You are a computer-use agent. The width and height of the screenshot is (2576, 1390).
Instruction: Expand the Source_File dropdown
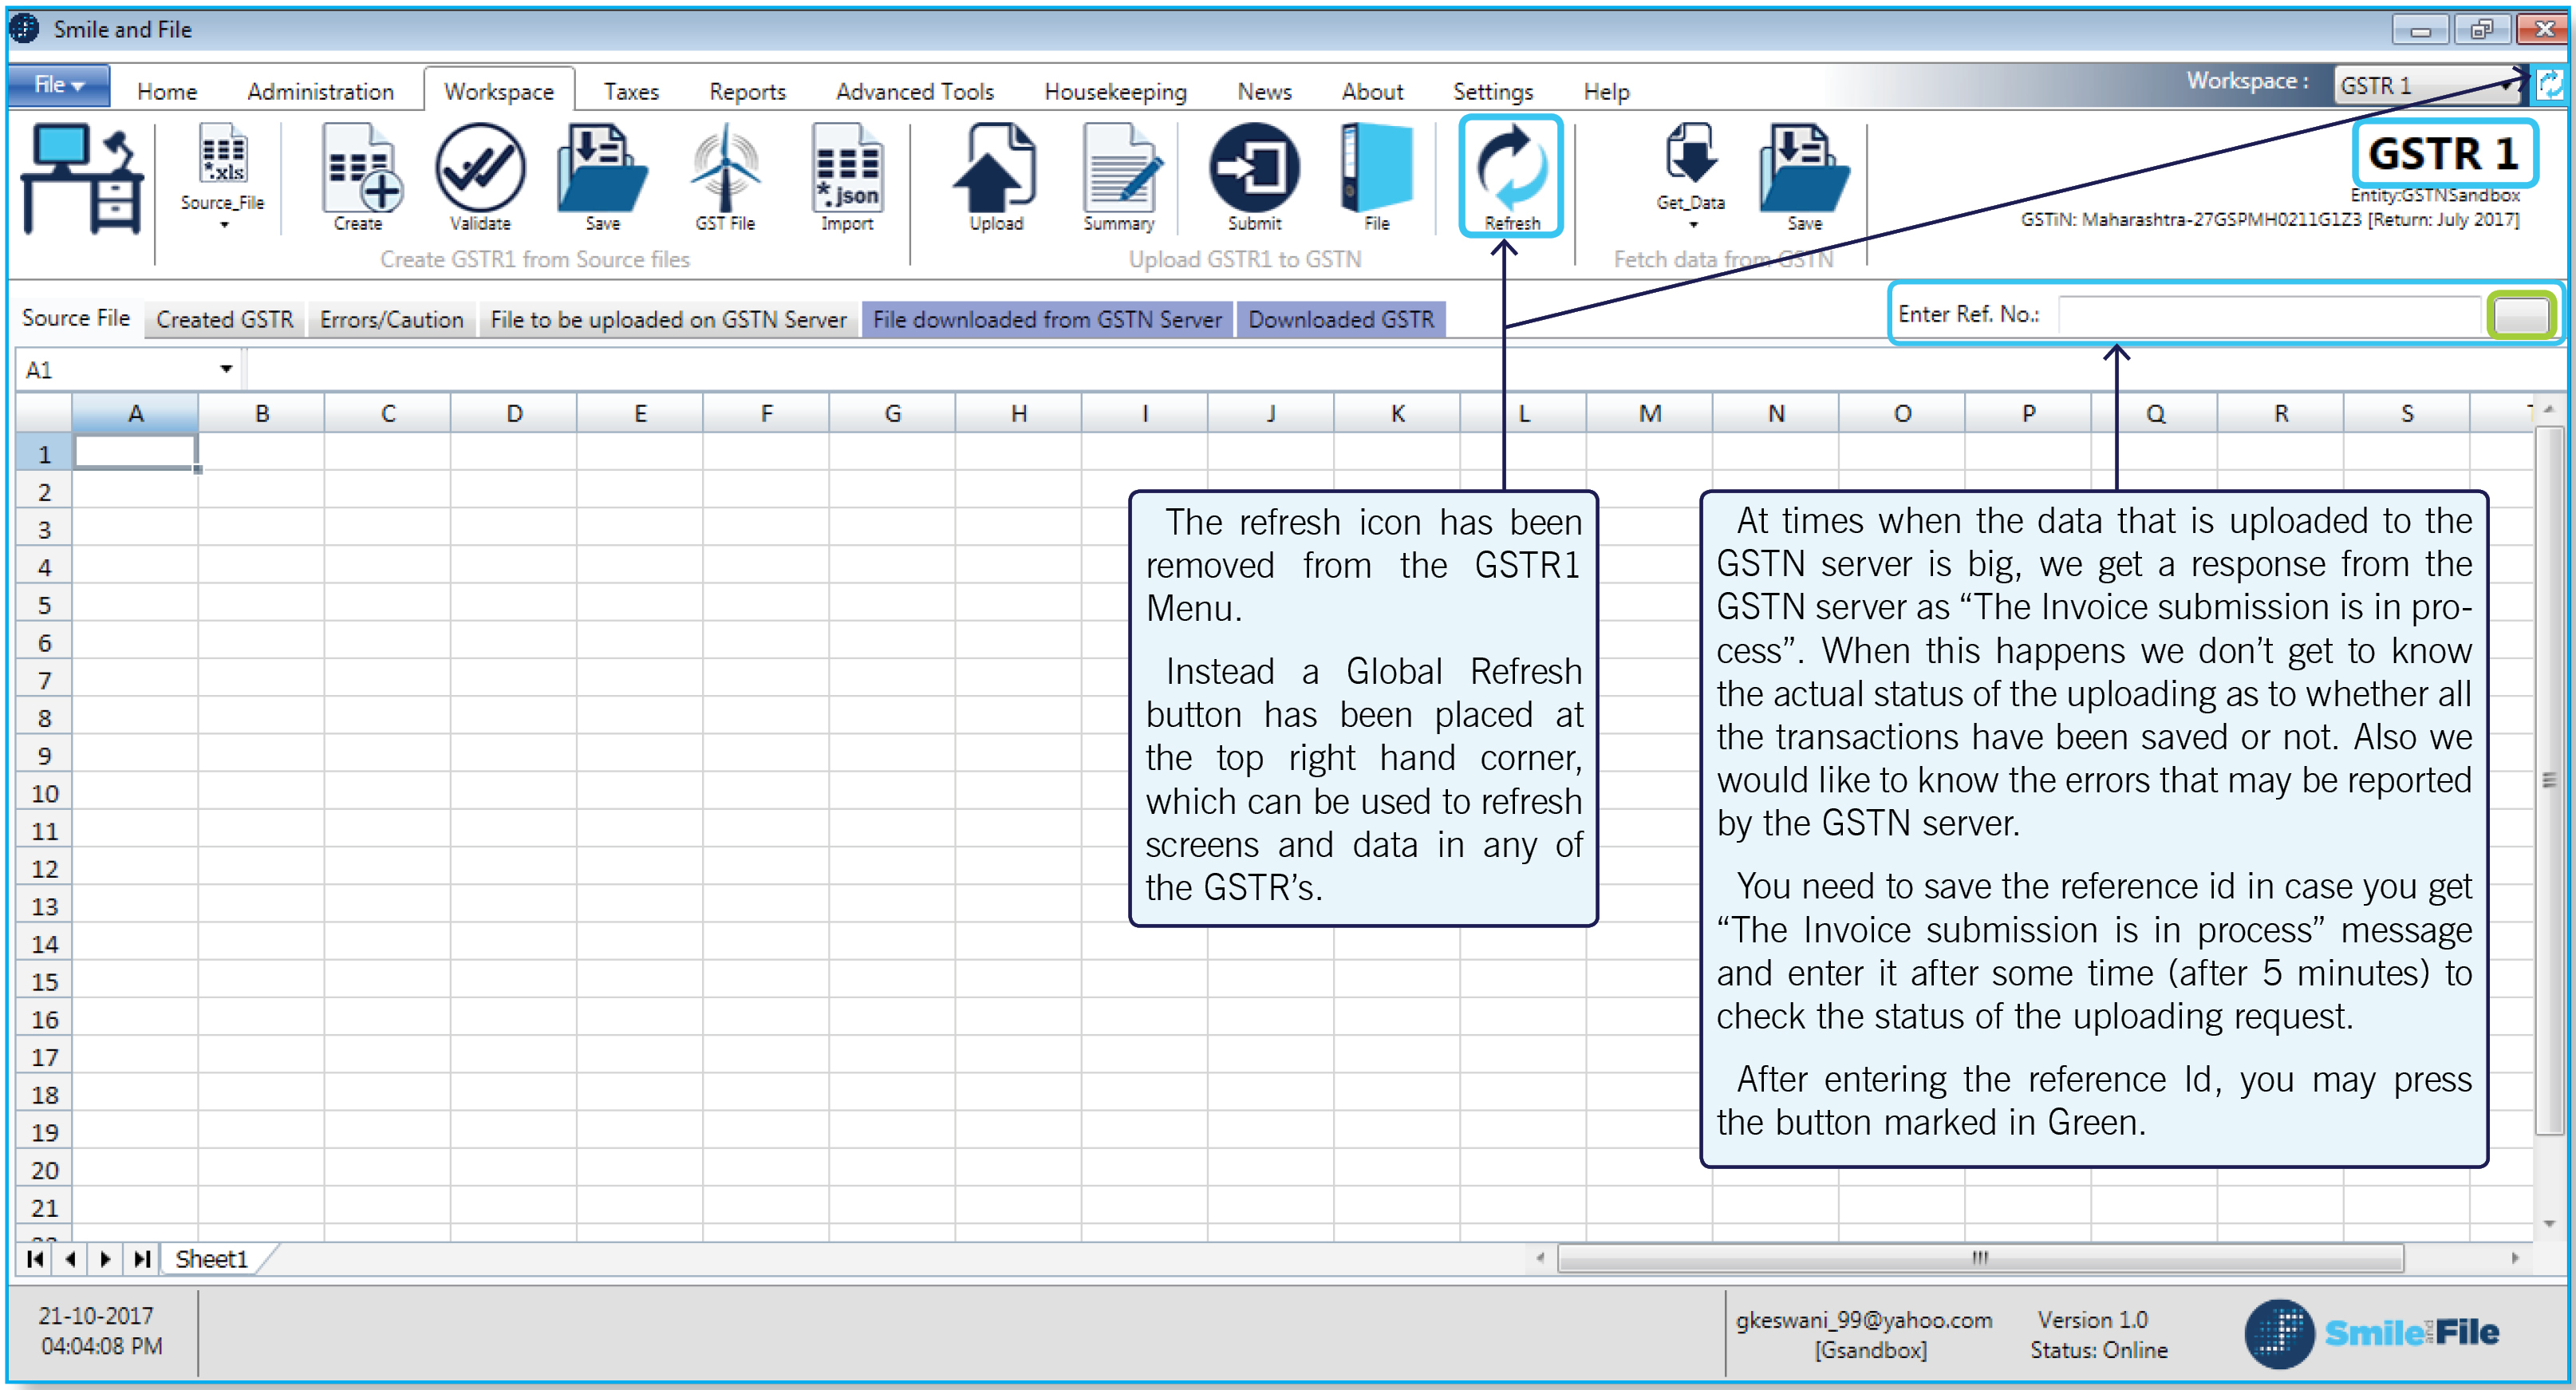click(x=223, y=225)
